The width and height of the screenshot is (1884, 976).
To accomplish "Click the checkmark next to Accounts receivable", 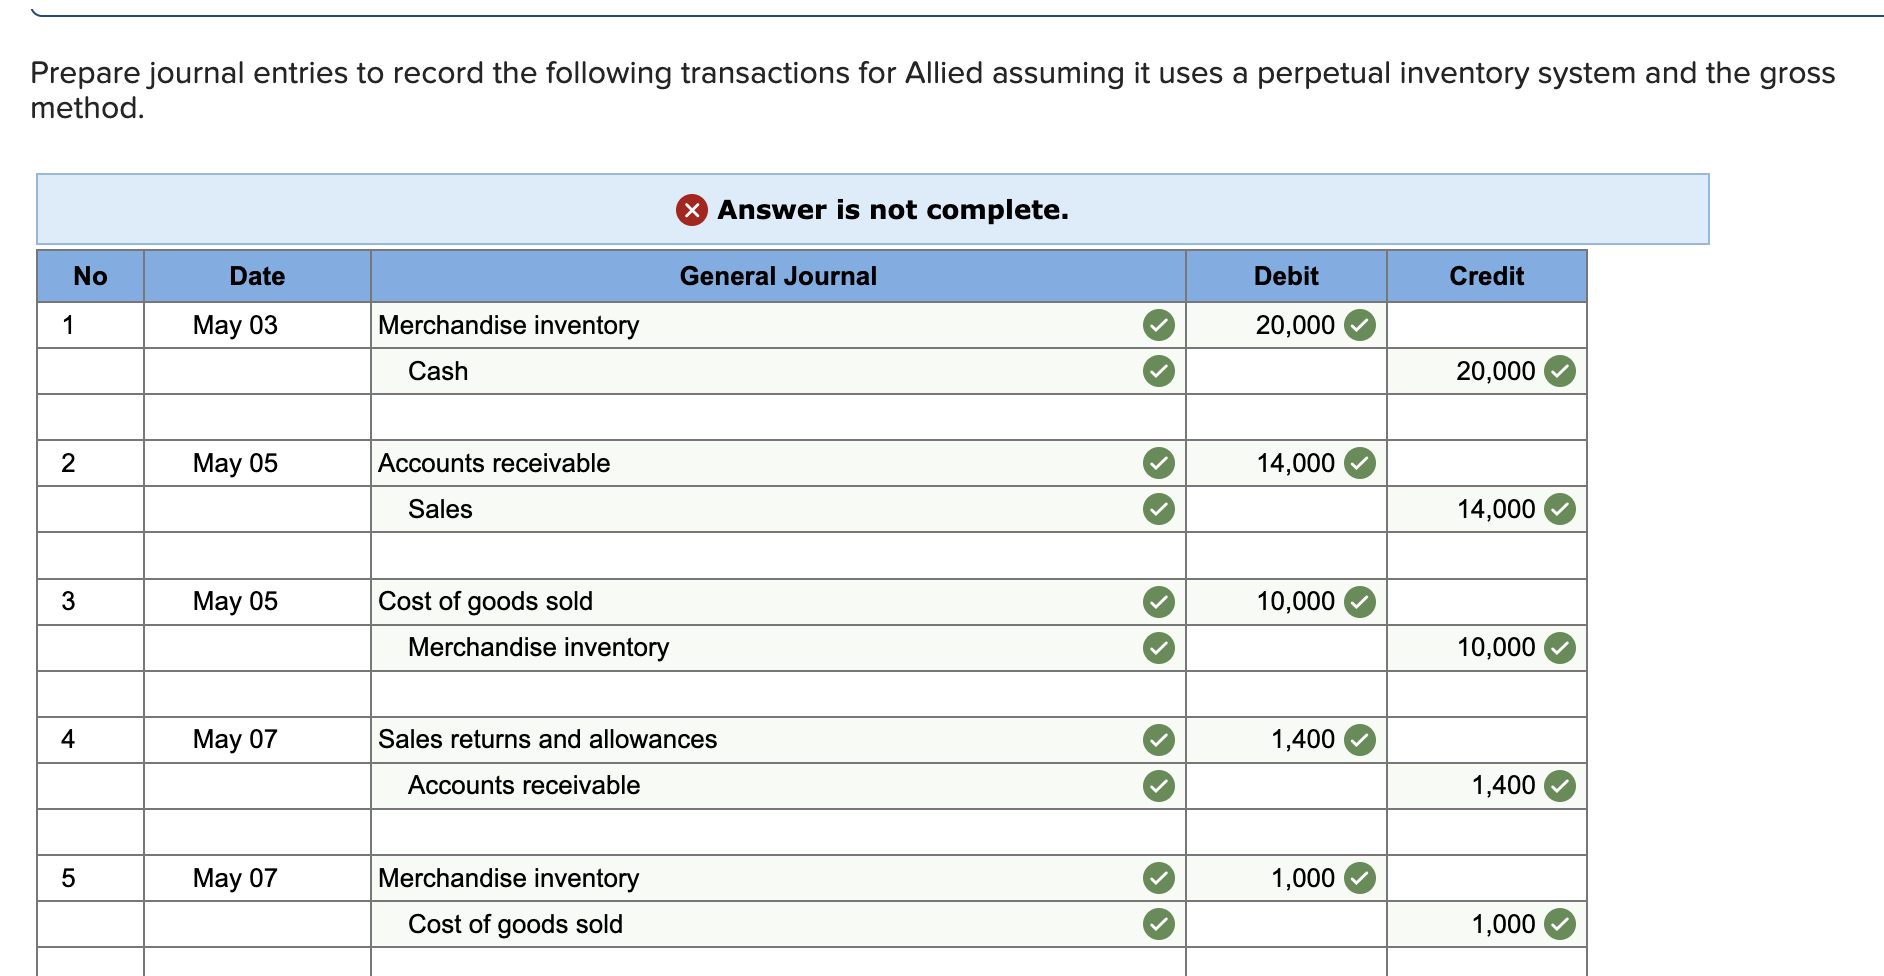I will [1158, 462].
